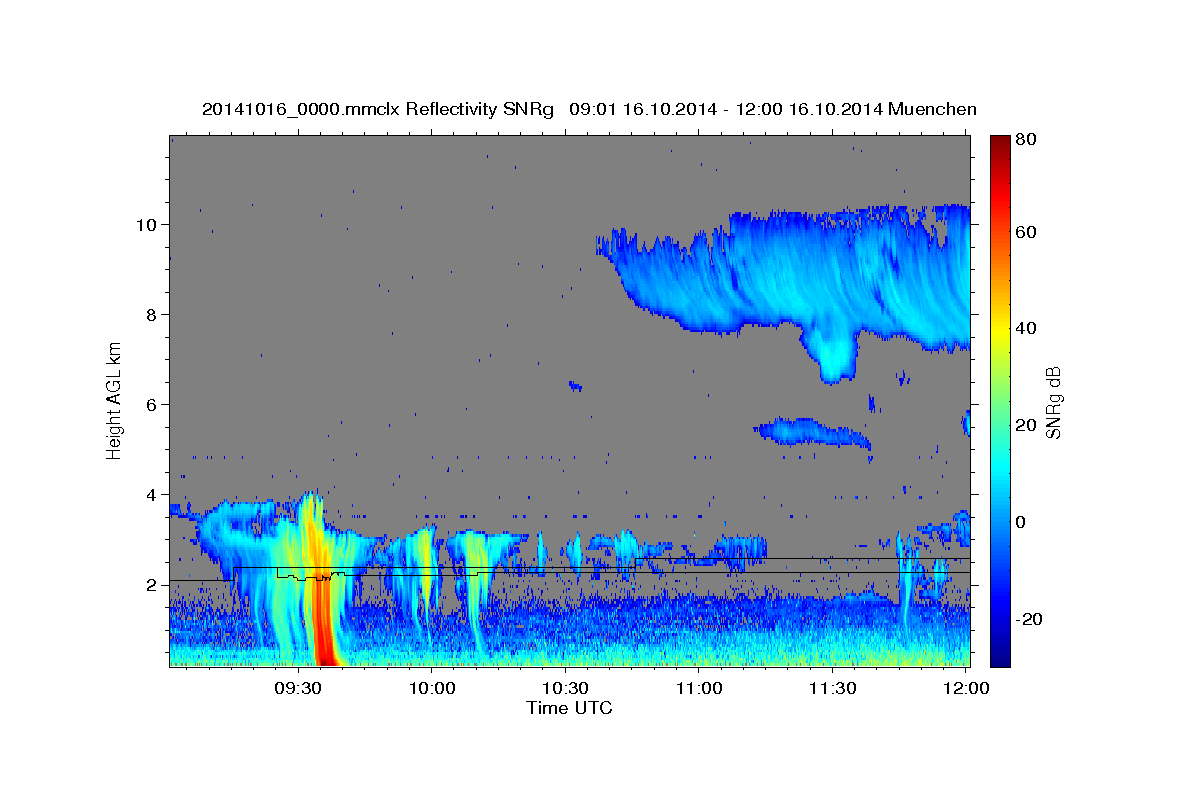
Task: Click the 10:30 time tick label
Action: click(565, 689)
